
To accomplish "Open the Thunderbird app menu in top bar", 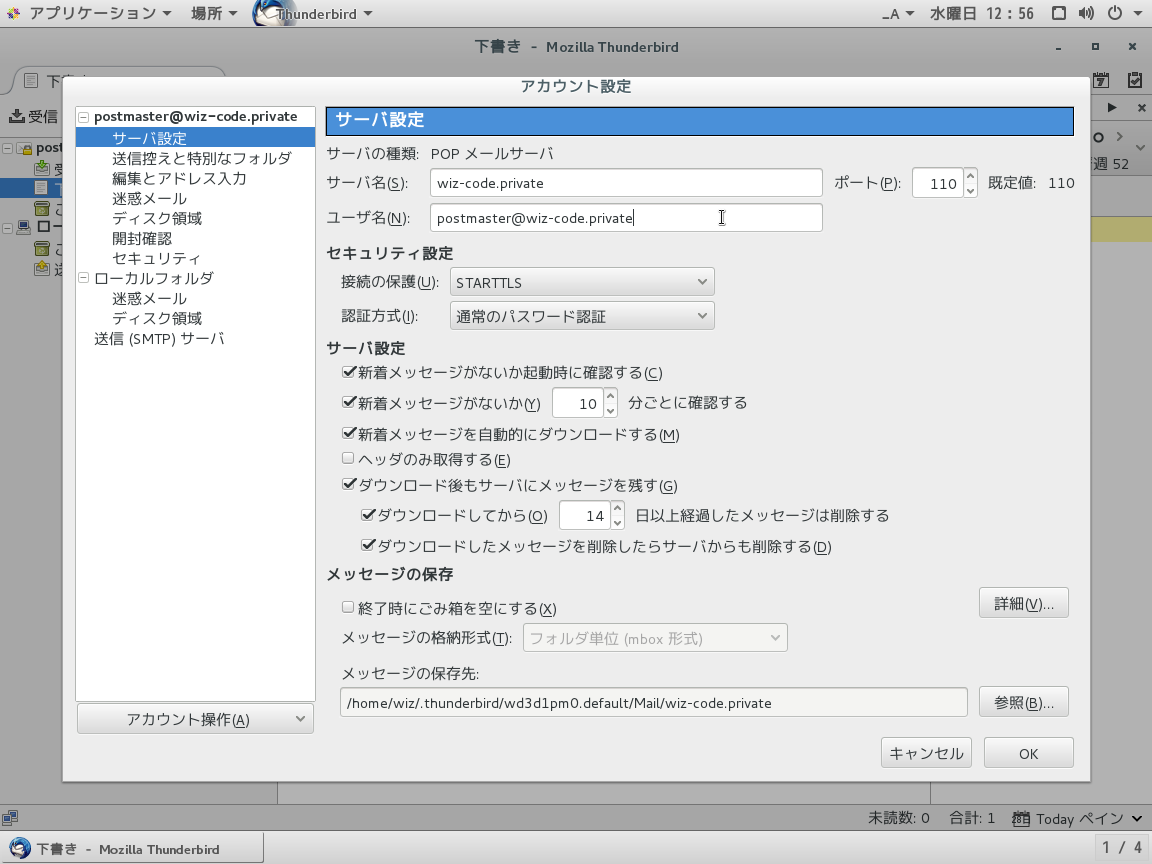I will (313, 13).
